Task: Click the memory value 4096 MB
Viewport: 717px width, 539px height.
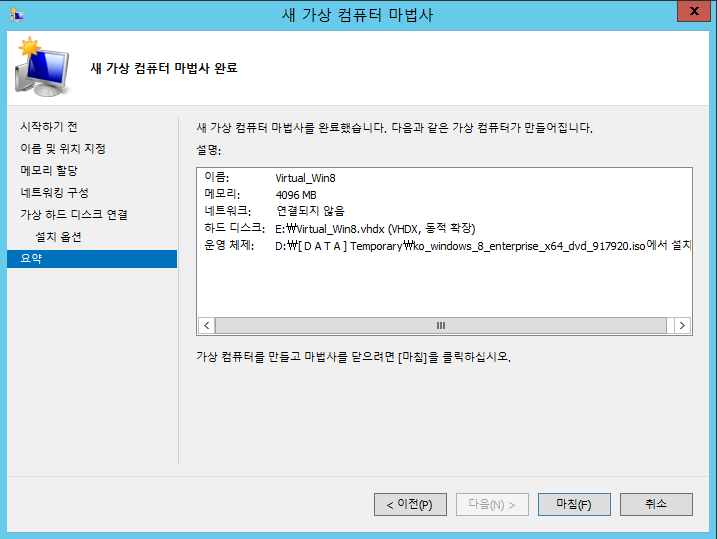Action: tap(296, 195)
